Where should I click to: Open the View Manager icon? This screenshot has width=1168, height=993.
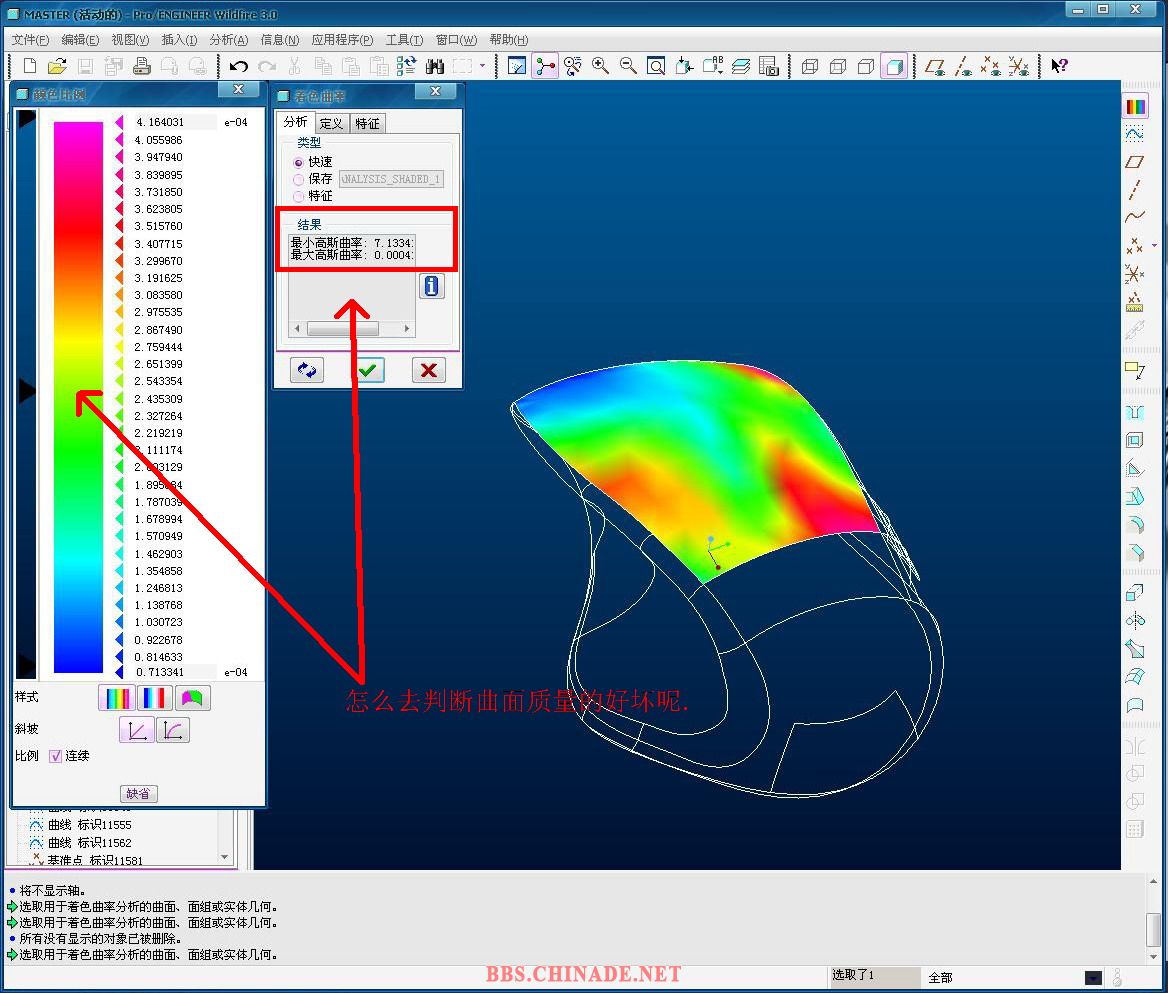[768, 66]
